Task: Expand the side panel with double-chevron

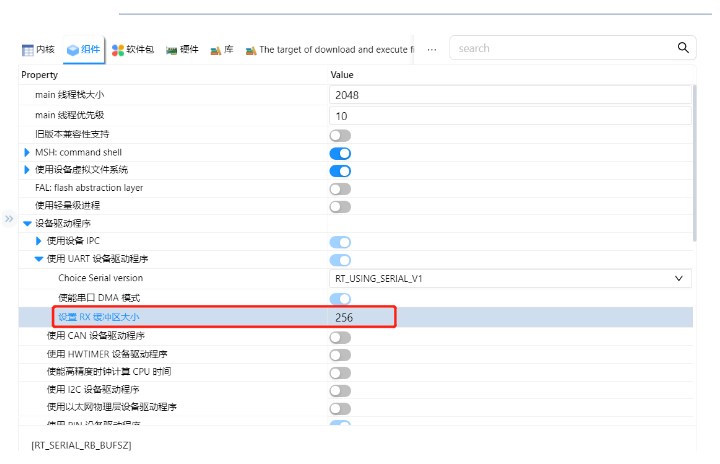Action: point(9,219)
